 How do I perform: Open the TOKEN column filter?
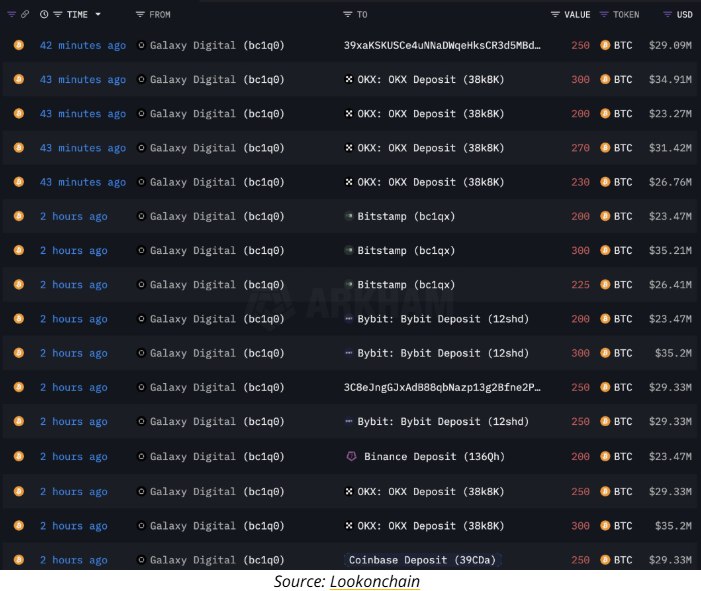click(604, 15)
